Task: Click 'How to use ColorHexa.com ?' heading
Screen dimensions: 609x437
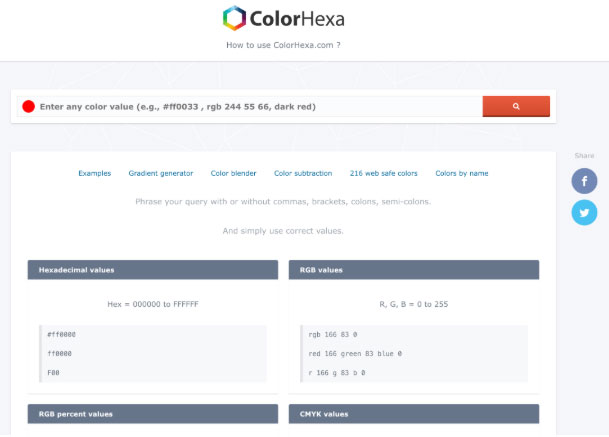Action: 284,45
